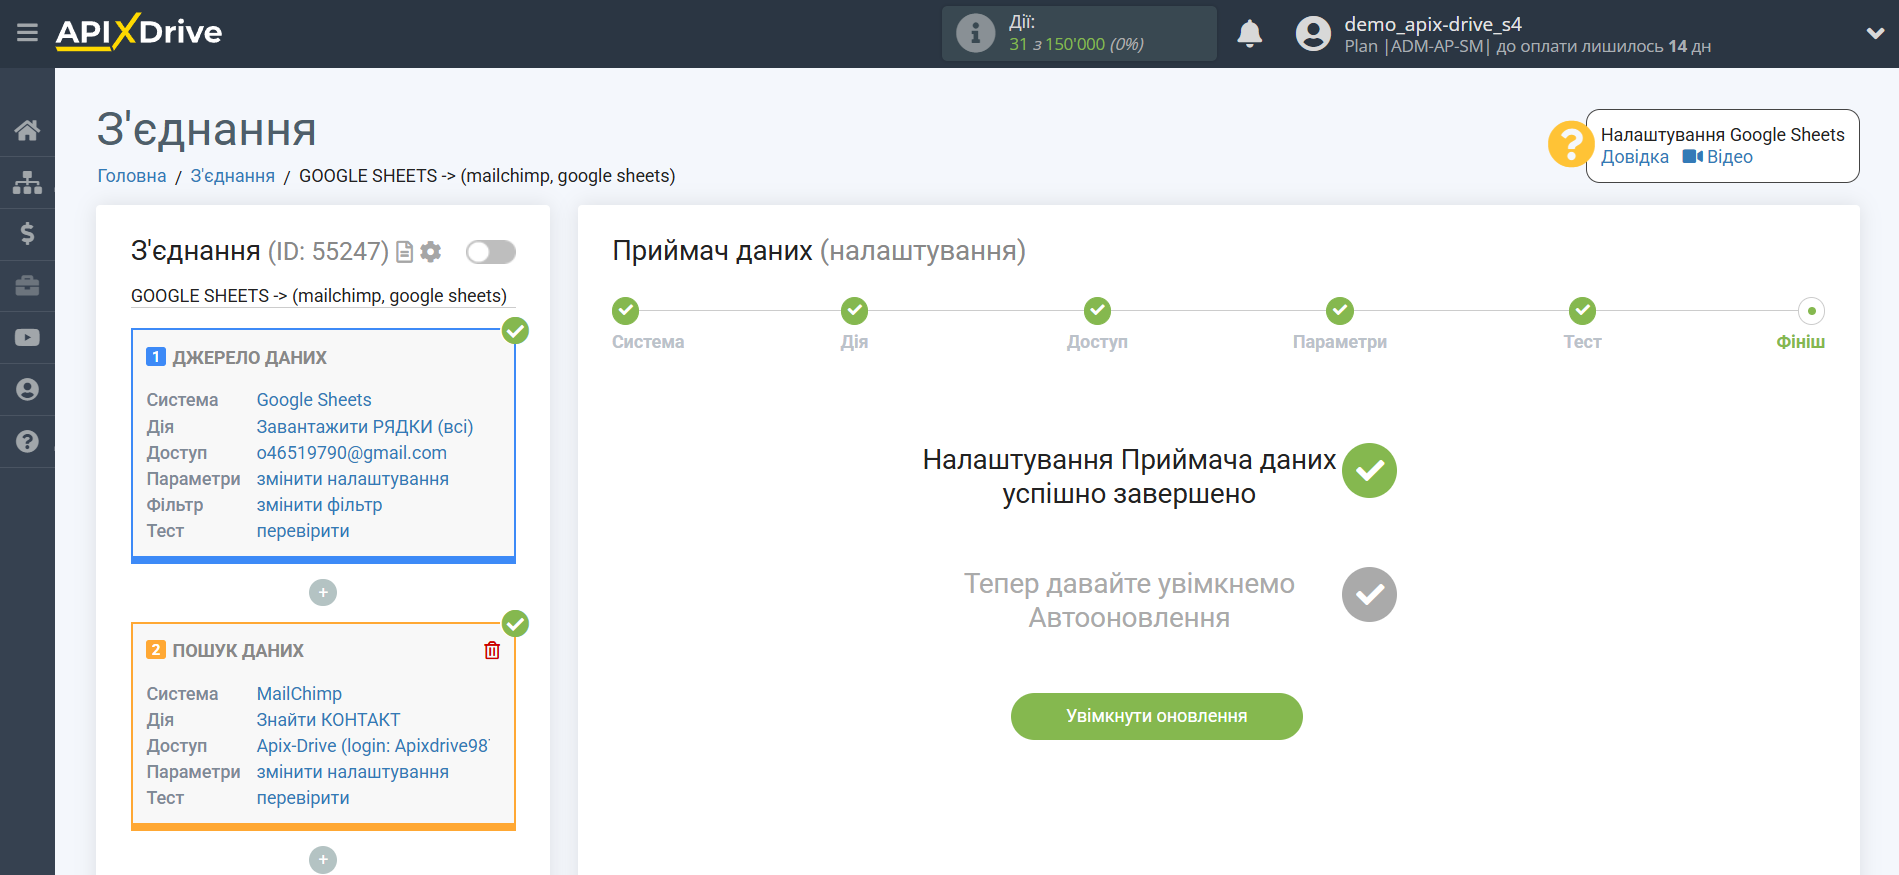Open MailChimp system link
Viewport: 1899px width, 875px height.
coord(299,694)
